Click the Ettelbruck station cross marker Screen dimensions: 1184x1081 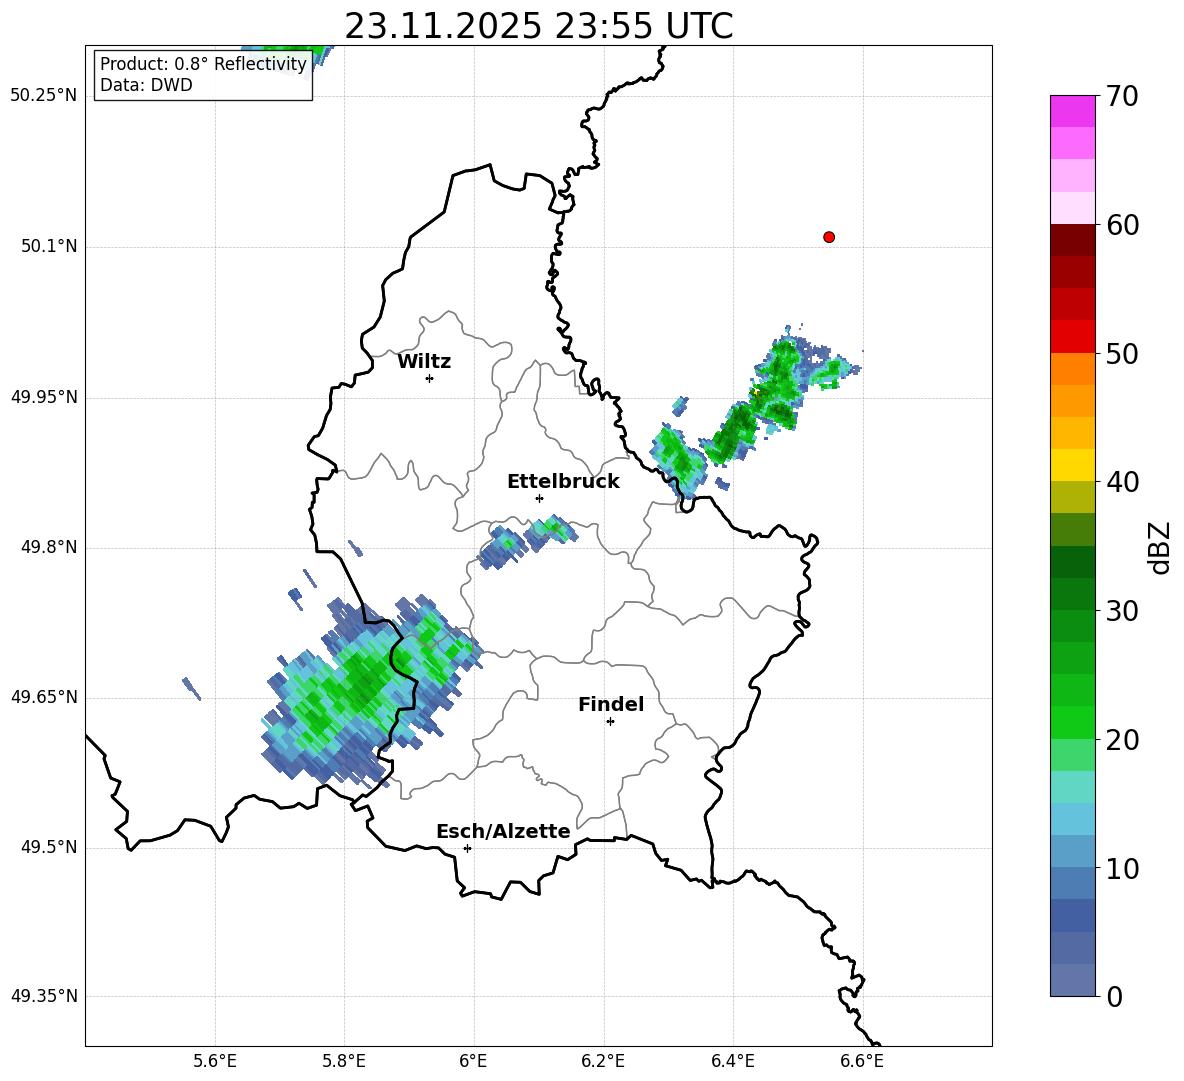[539, 498]
